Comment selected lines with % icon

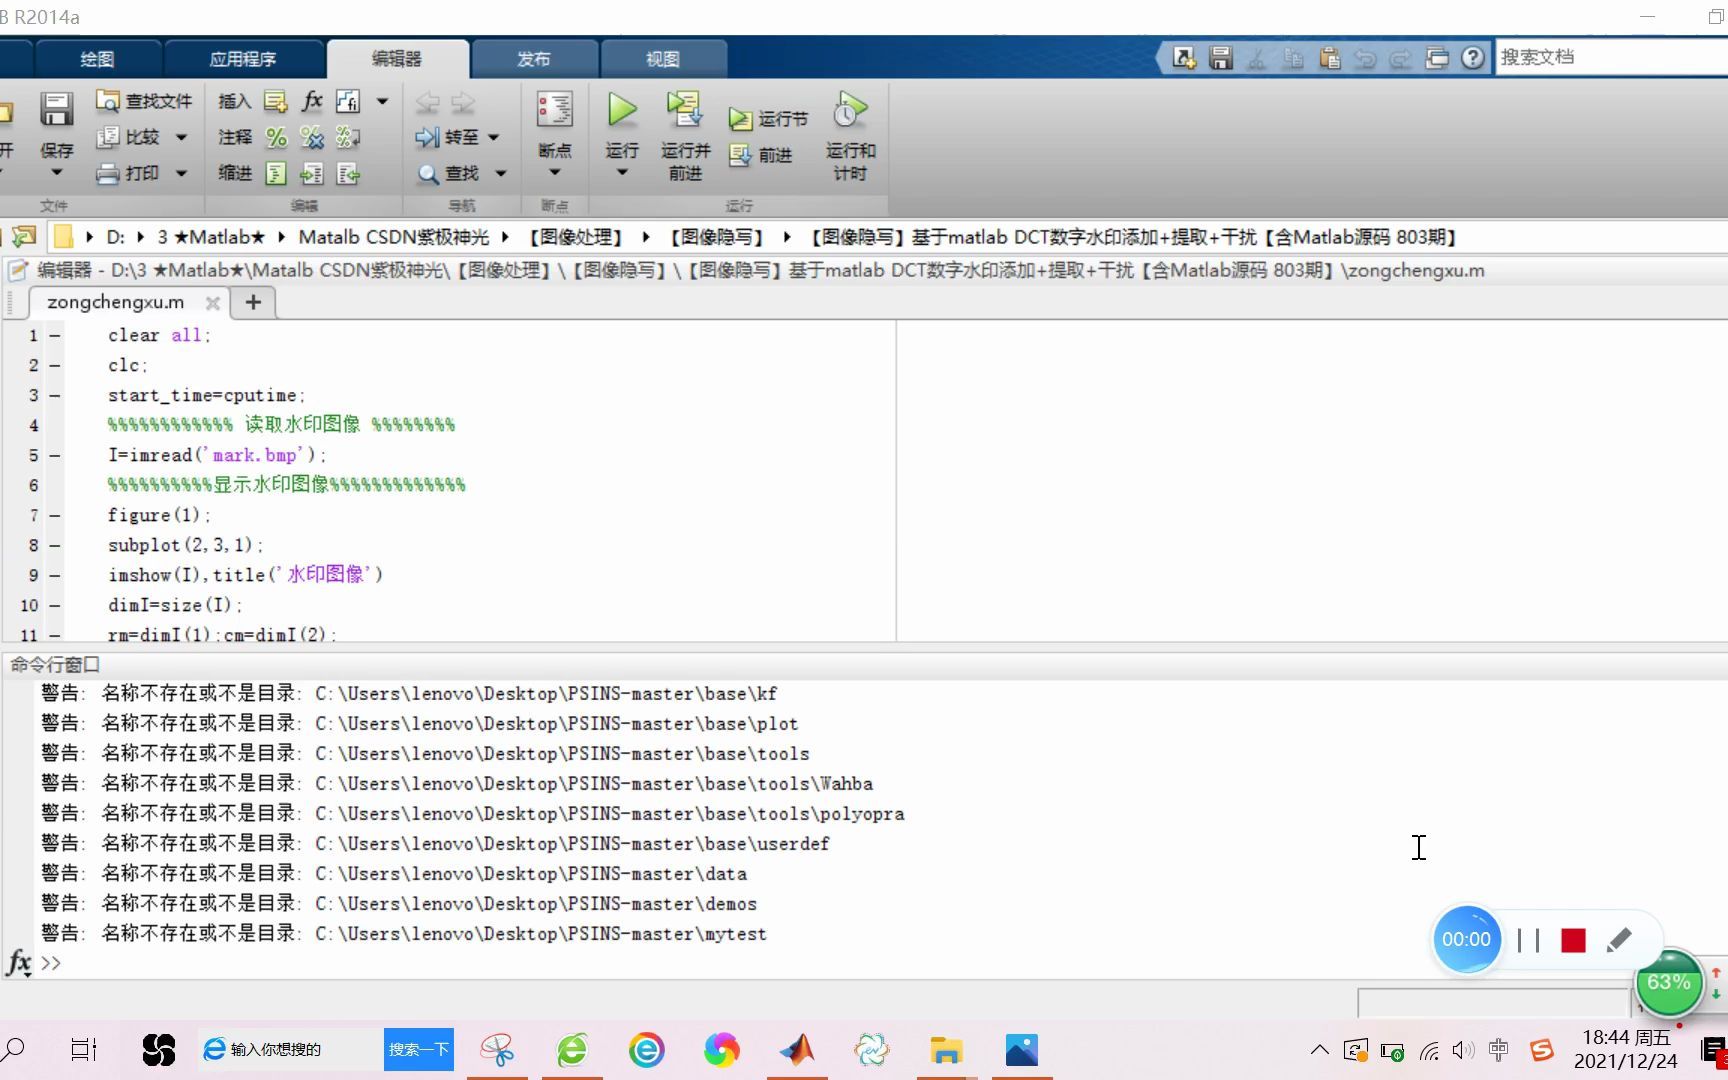point(276,137)
